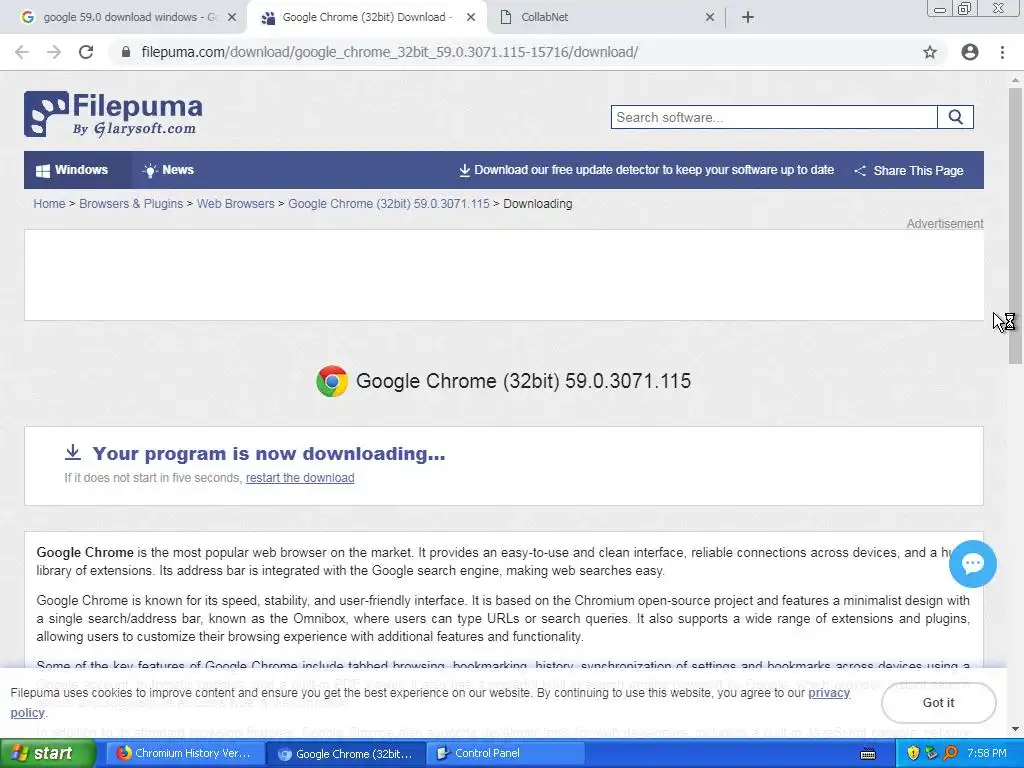Click the Google Chrome (32bit) 59.0.3071.115 title
This screenshot has width=1024, height=768.
523,381
